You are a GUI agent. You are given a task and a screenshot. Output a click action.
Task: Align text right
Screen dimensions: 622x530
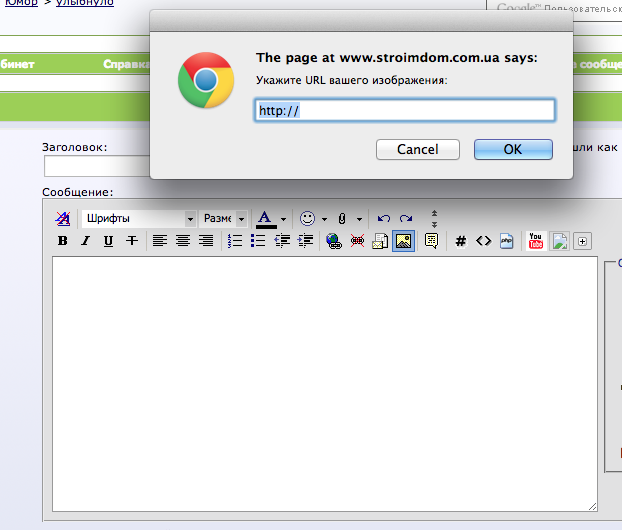206,241
